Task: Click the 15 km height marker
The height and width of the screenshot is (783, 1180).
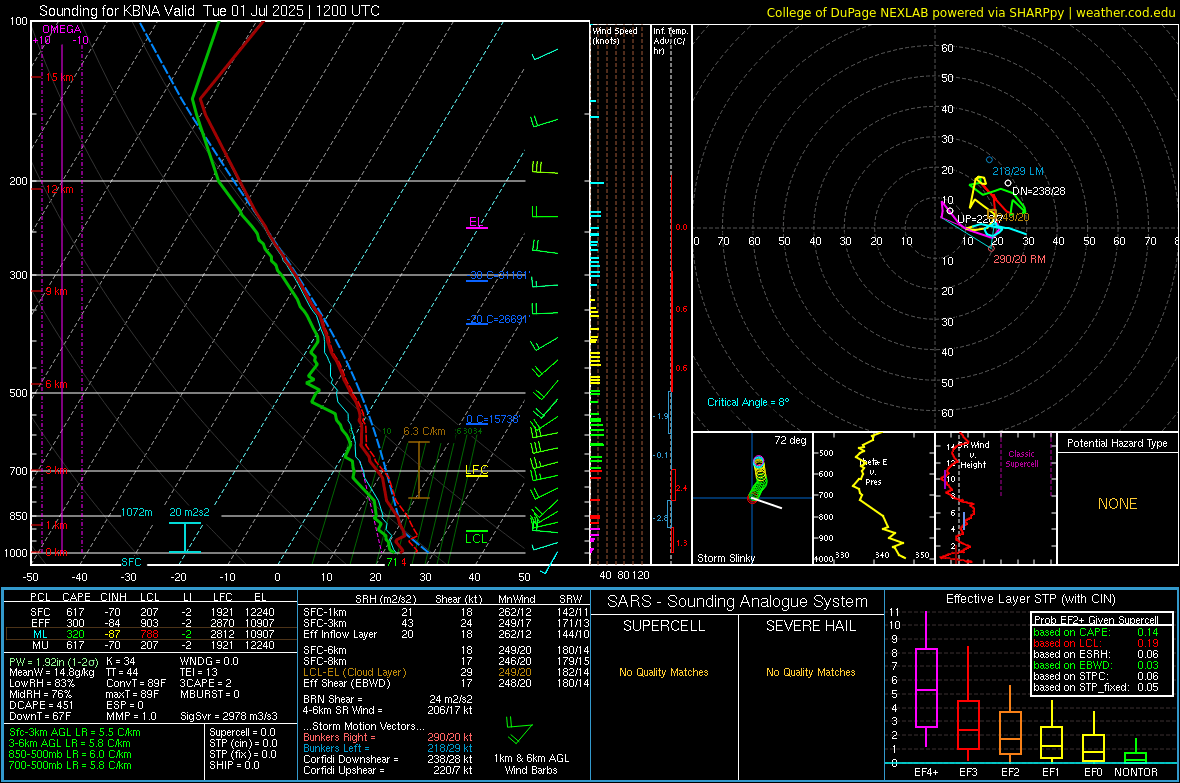Action: pyautogui.click(x=59, y=77)
